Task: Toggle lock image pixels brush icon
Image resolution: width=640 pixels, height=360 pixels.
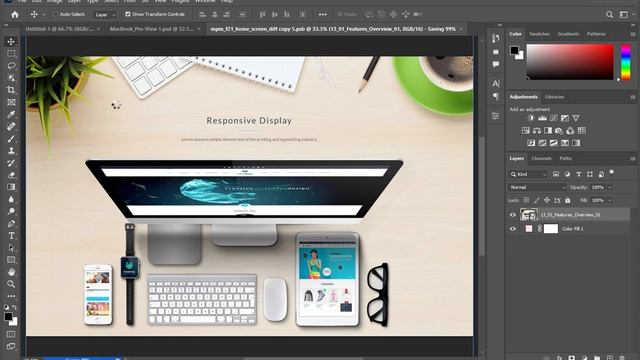Action: pyautogui.click(x=536, y=200)
